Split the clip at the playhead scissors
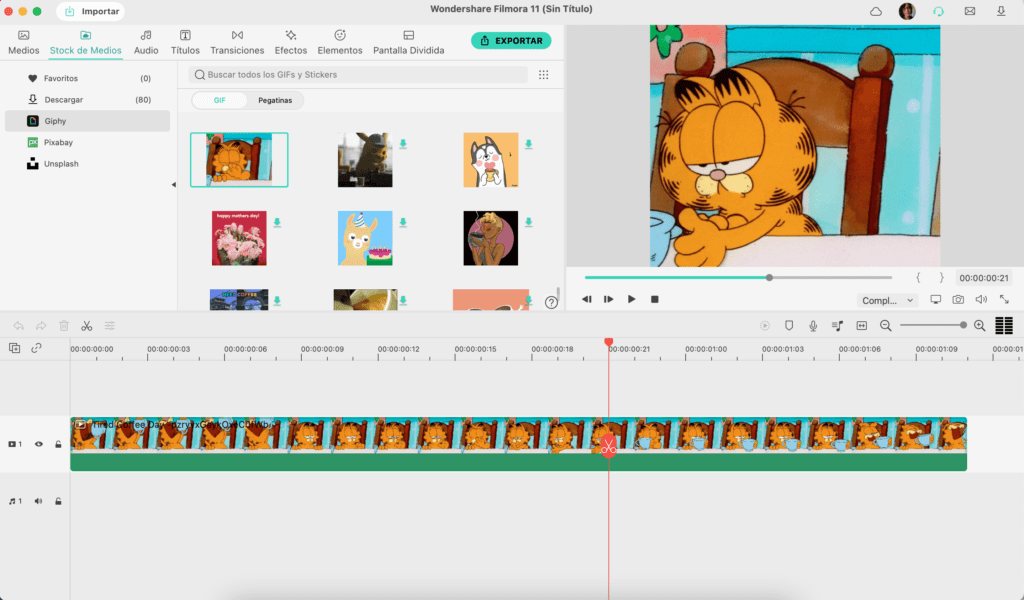Image resolution: width=1024 pixels, height=600 pixels. pyautogui.click(x=609, y=447)
